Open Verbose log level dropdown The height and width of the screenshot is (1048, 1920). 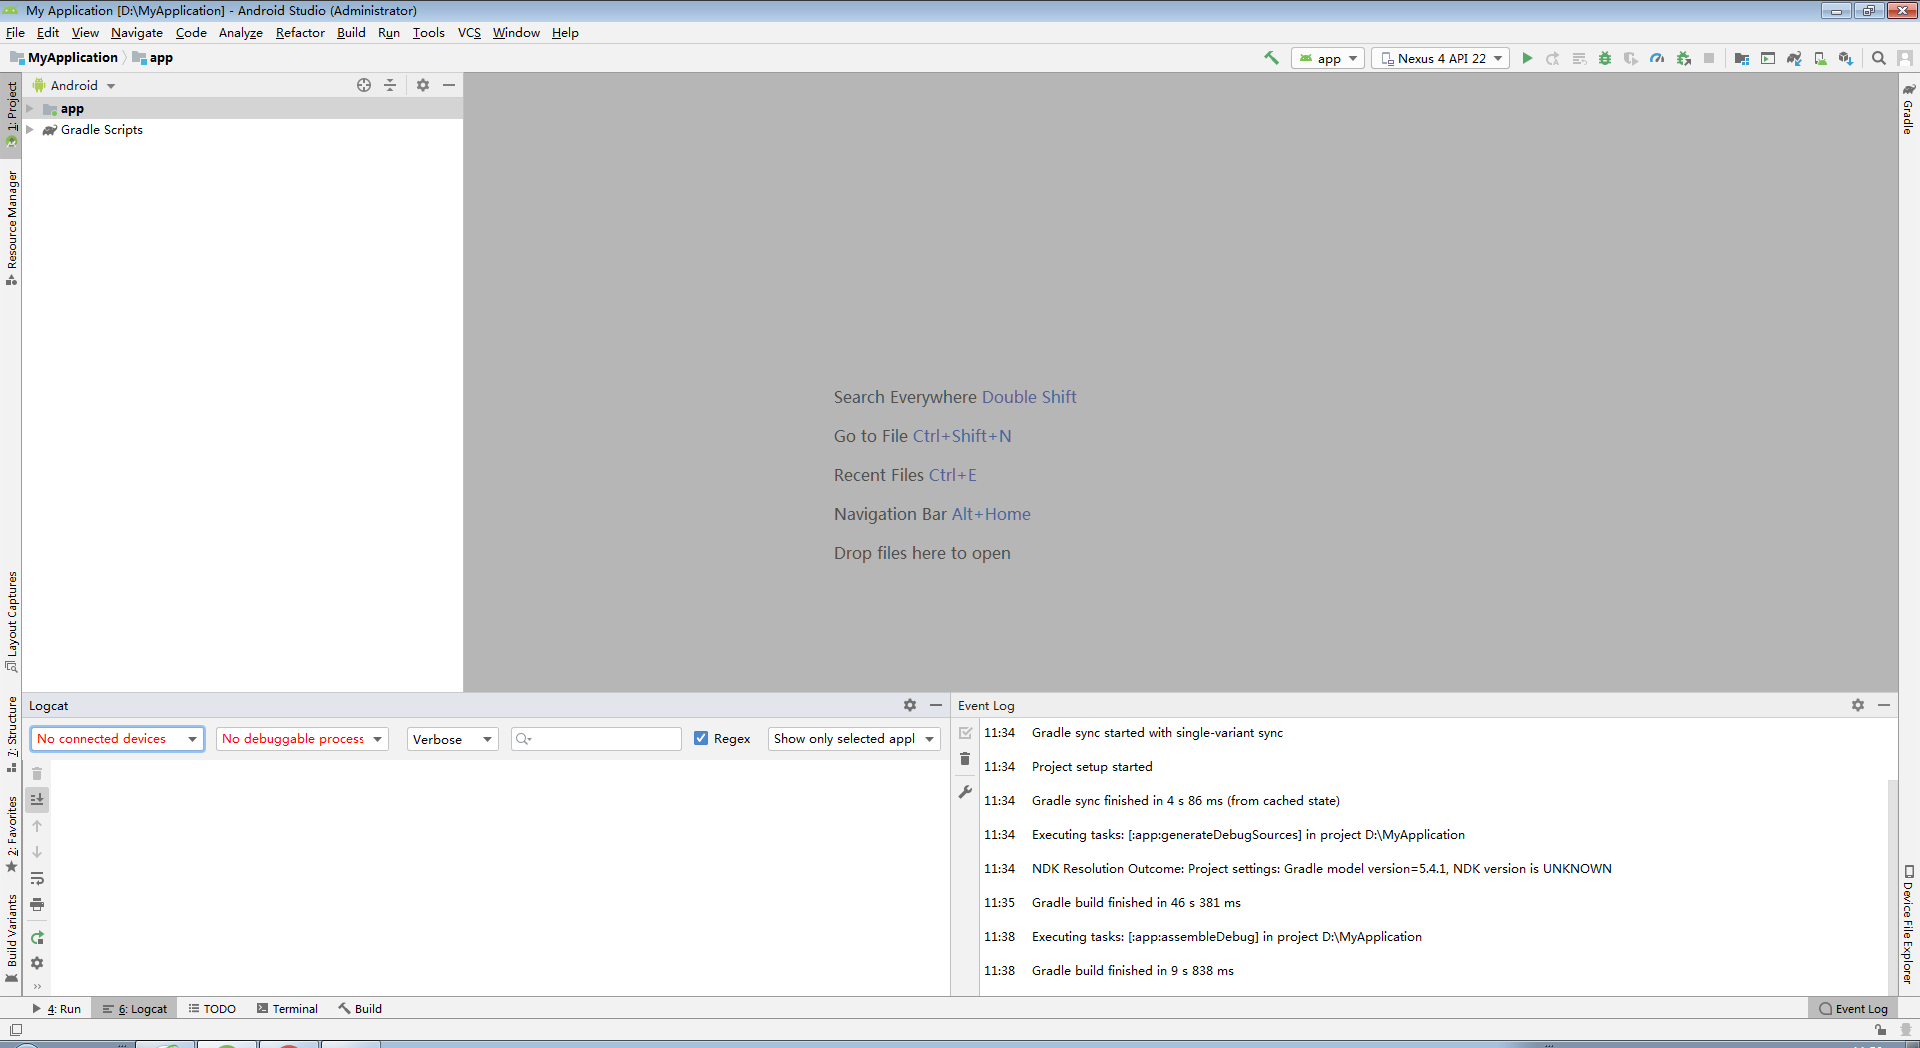(x=452, y=739)
